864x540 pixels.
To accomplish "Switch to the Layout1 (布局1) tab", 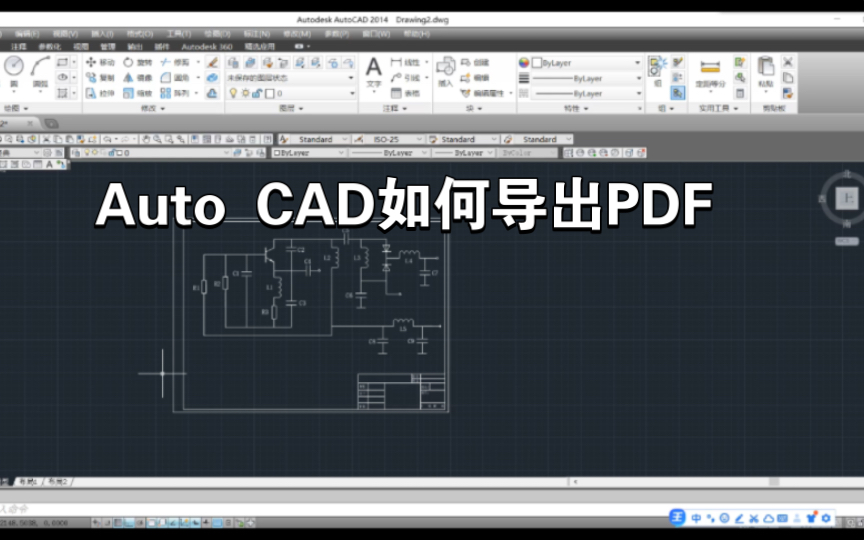I will 28,482.
